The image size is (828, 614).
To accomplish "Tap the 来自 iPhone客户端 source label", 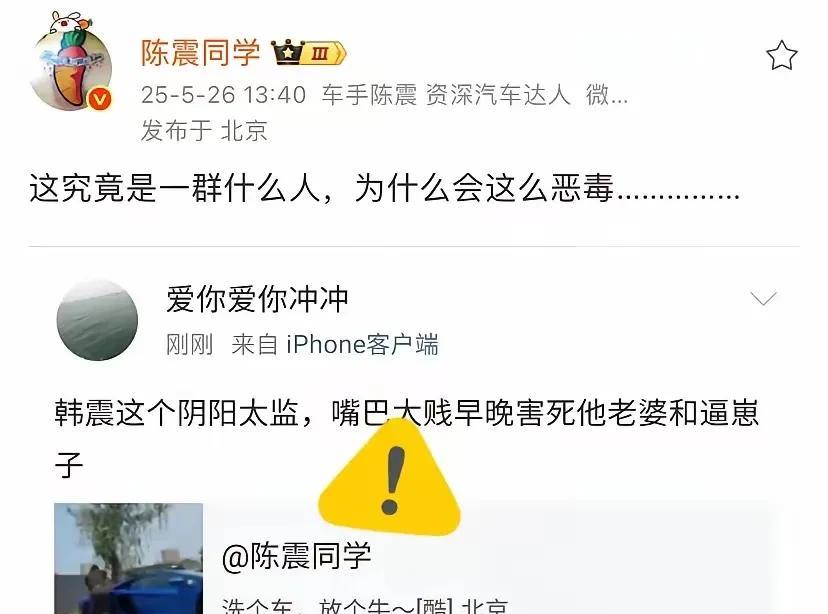I will pyautogui.click(x=335, y=345).
